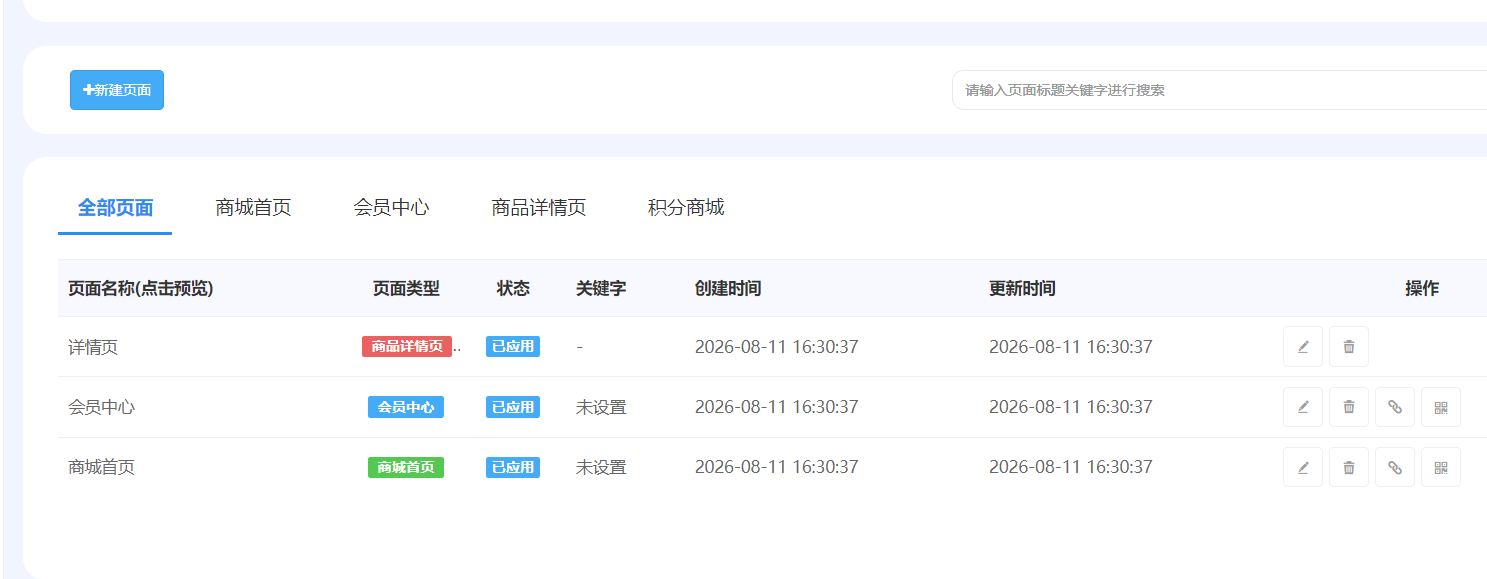Viewport: 1487px width, 579px height.
Task: Click the blue 会员中心 type tag
Action: (x=406, y=407)
